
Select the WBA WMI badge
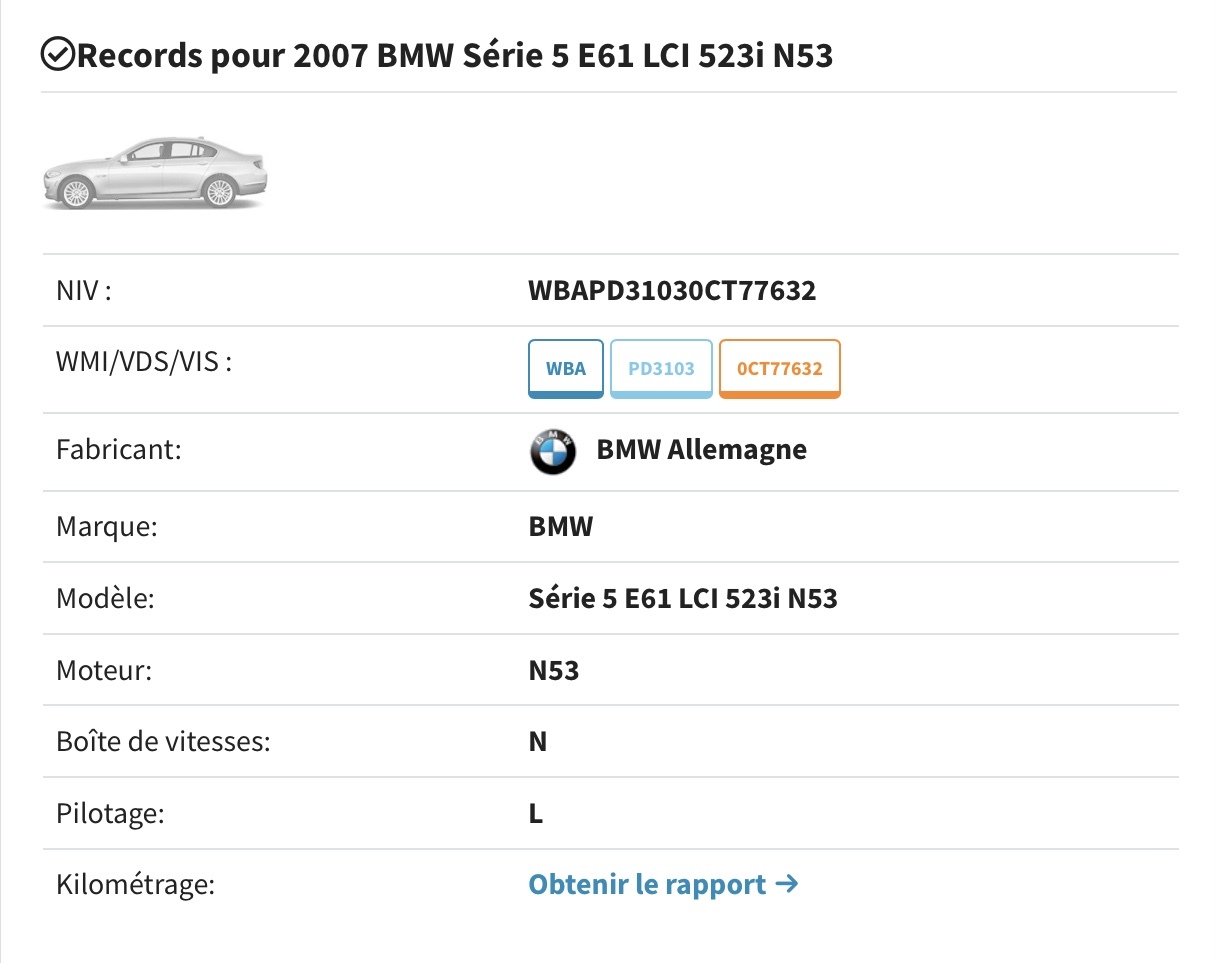click(566, 369)
